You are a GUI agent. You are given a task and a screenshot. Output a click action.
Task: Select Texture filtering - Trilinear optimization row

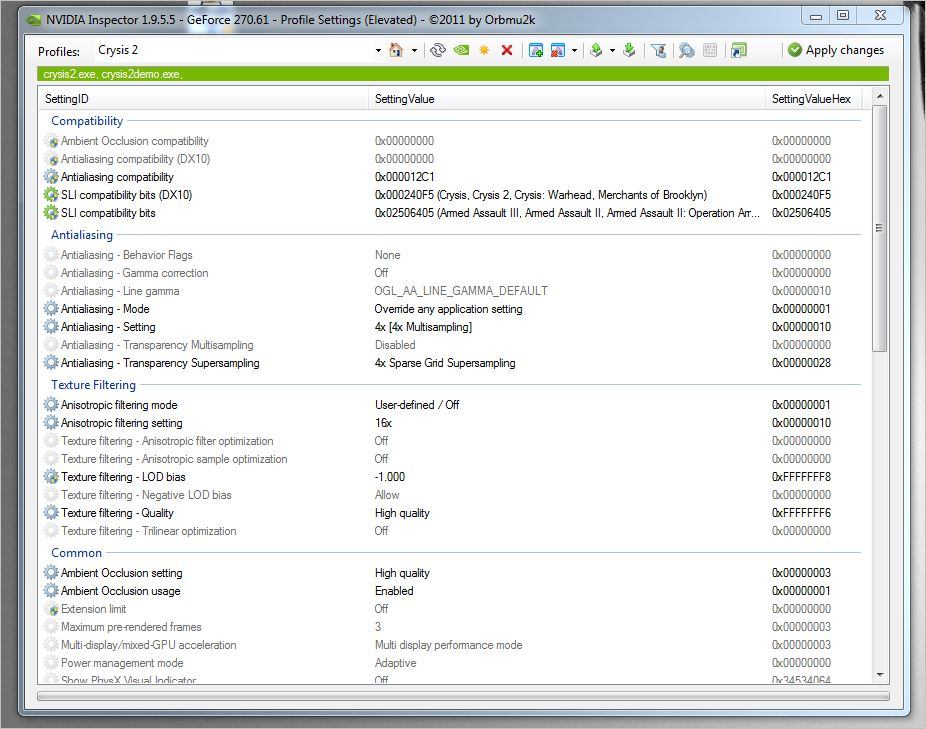[x=452, y=531]
